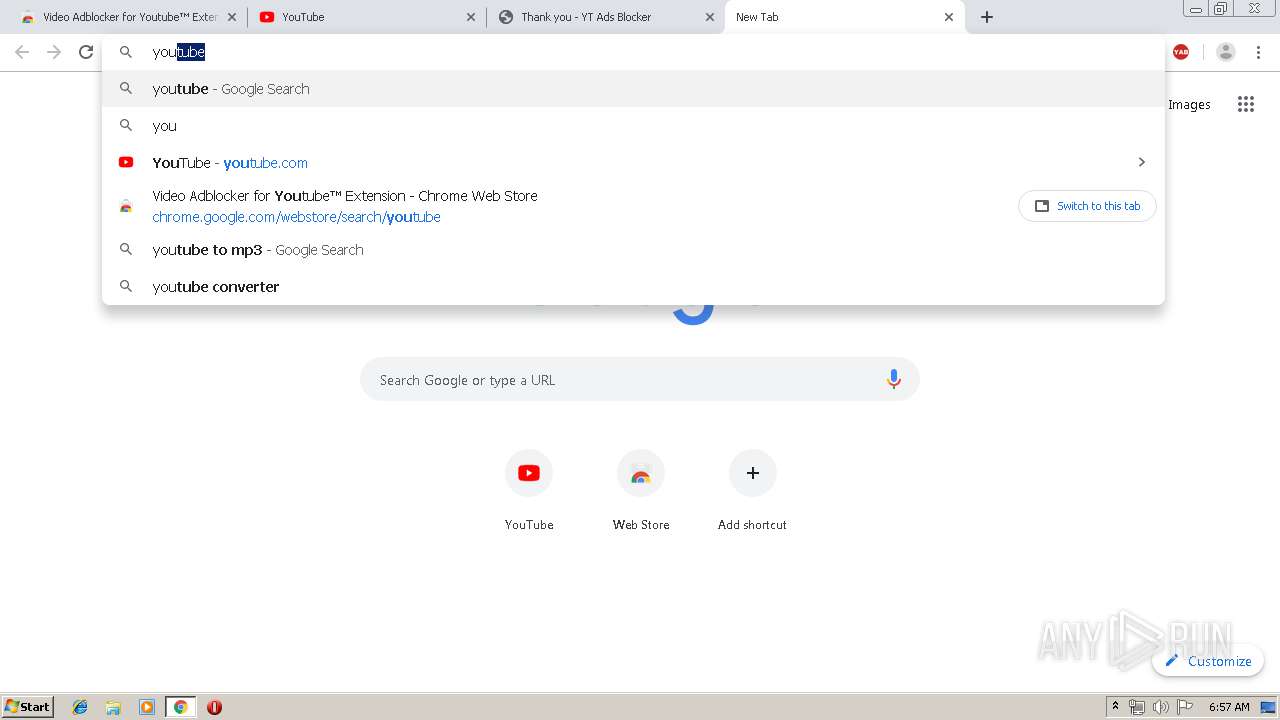Go back using the back arrow
The height and width of the screenshot is (720, 1280).
coord(22,52)
